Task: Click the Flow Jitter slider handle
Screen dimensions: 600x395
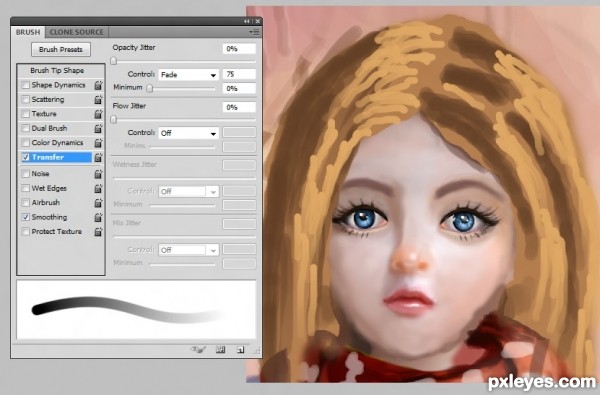Action: [114, 119]
